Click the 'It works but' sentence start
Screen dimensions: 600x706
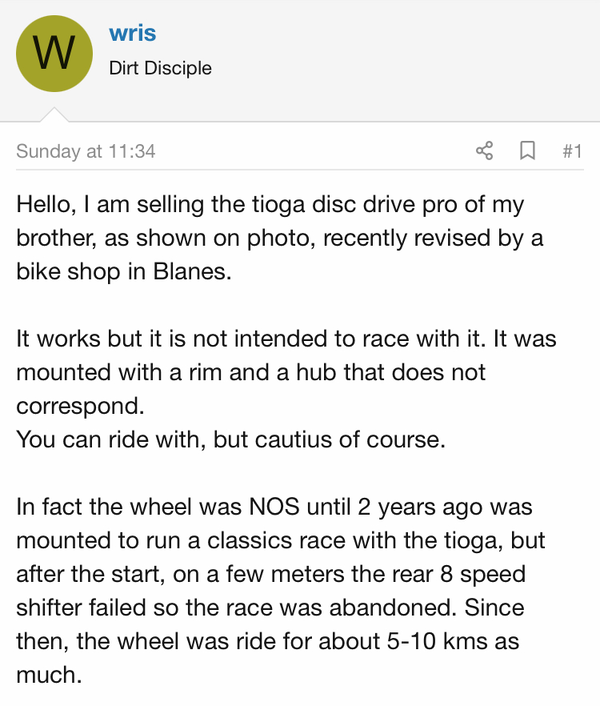click(79, 339)
